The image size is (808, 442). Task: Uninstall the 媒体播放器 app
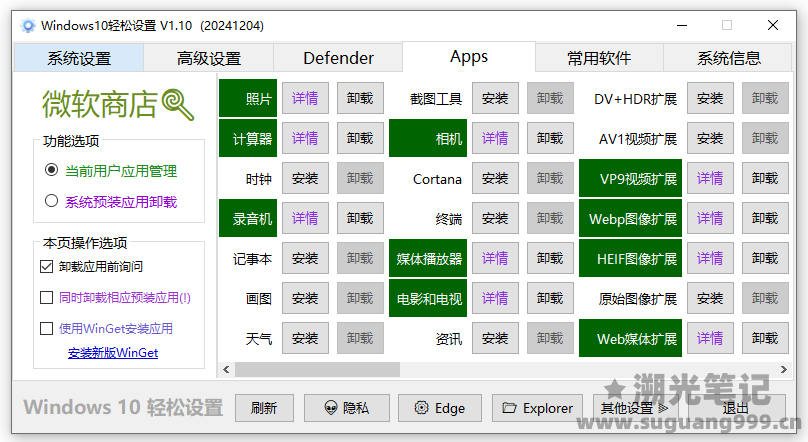click(x=550, y=258)
